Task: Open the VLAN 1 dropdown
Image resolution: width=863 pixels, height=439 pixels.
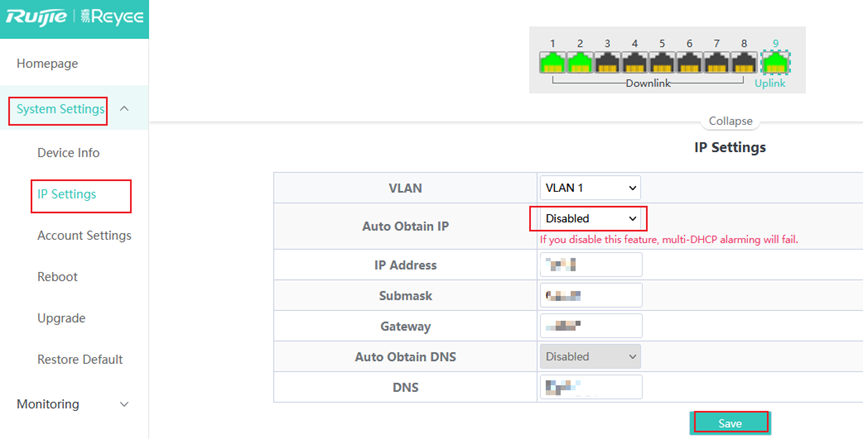Action: tap(590, 187)
